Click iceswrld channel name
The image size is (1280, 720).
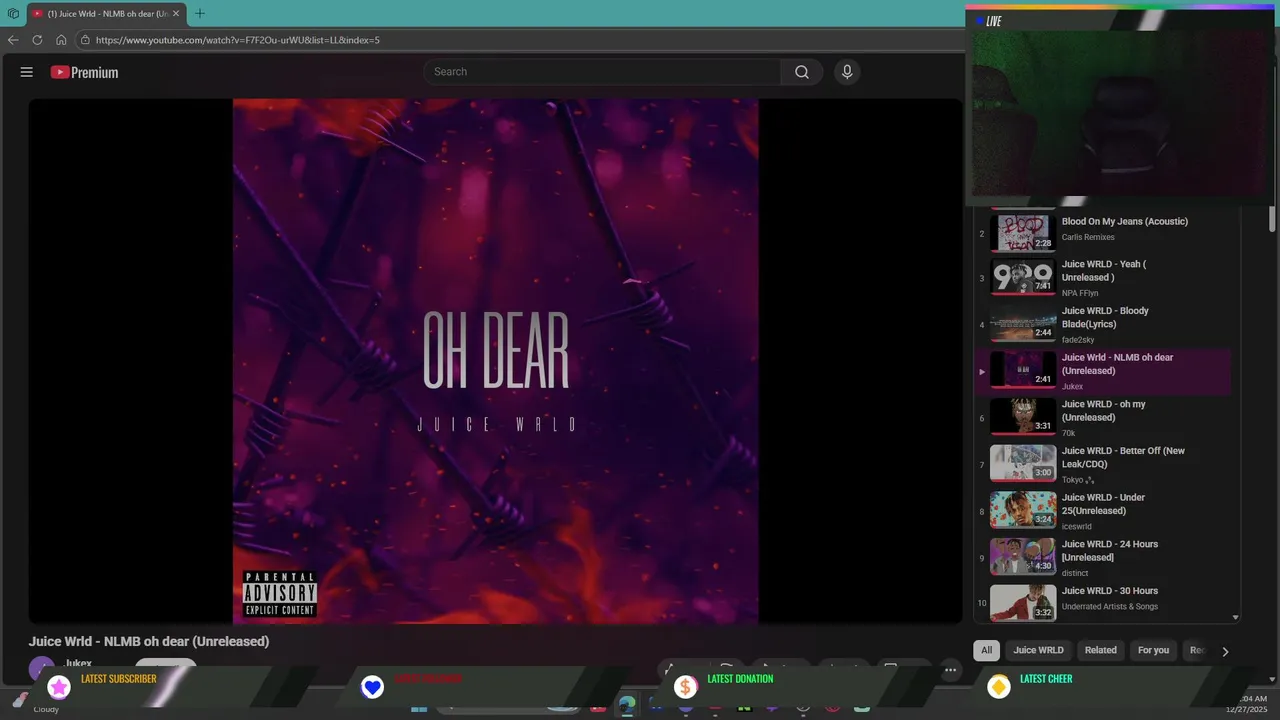point(1077,526)
